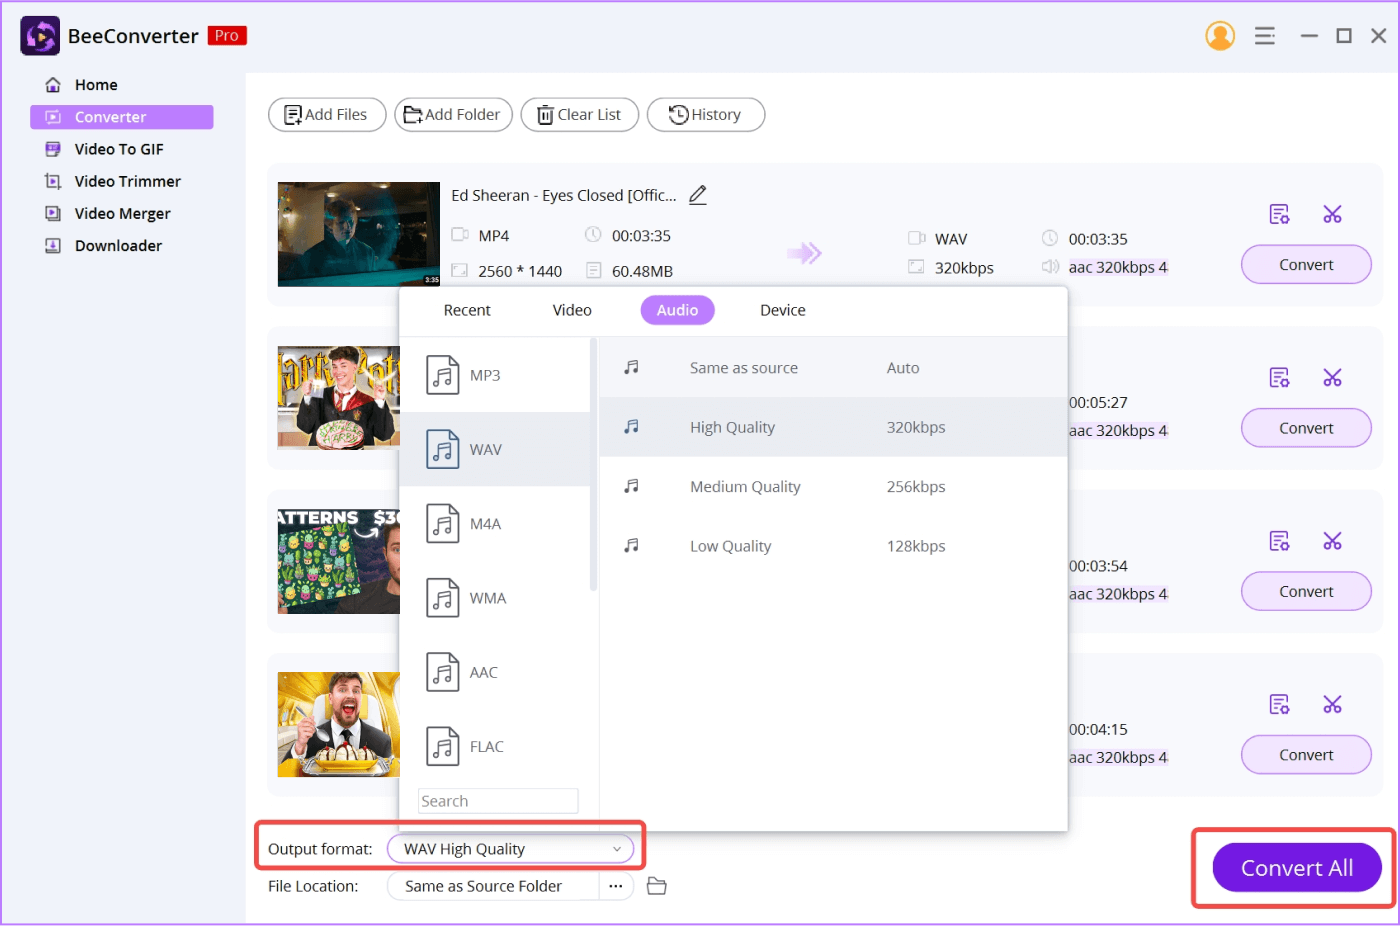This screenshot has height=926, width=1400.
Task: Click the banana split video thumbnail
Action: point(339,725)
